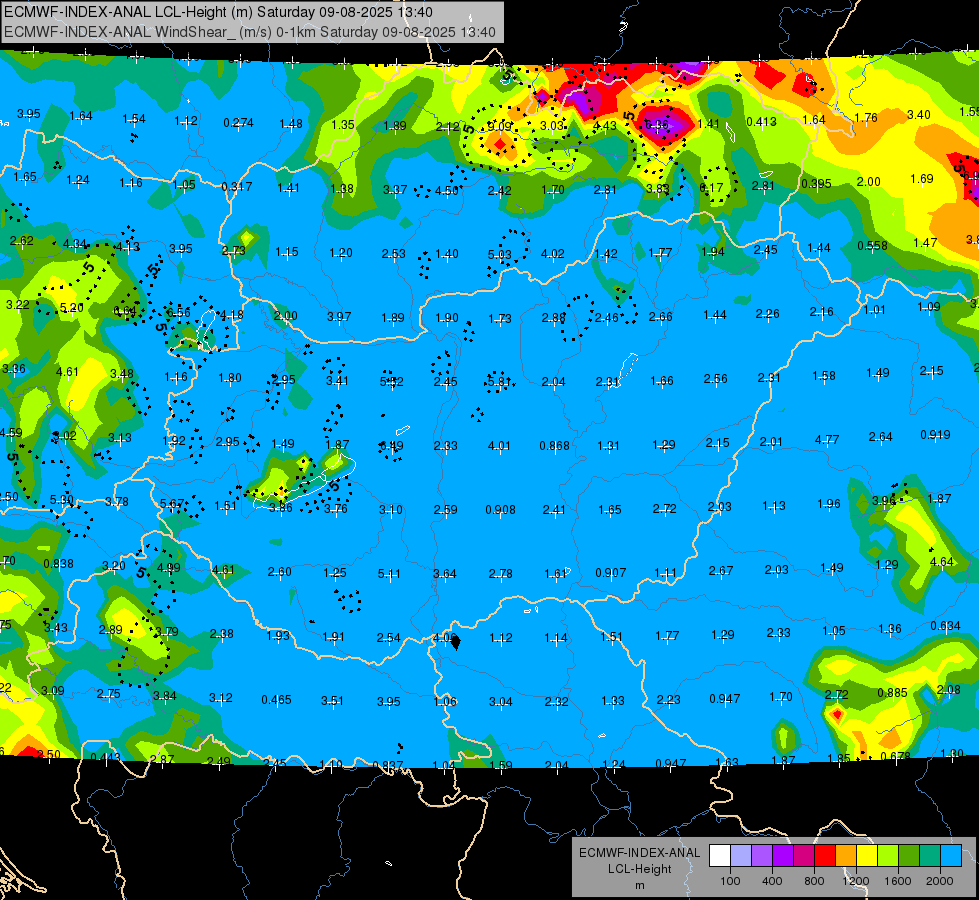979x900 pixels.
Task: Click the header line mentioning LCL-Height (m)
Action: pos(219,12)
